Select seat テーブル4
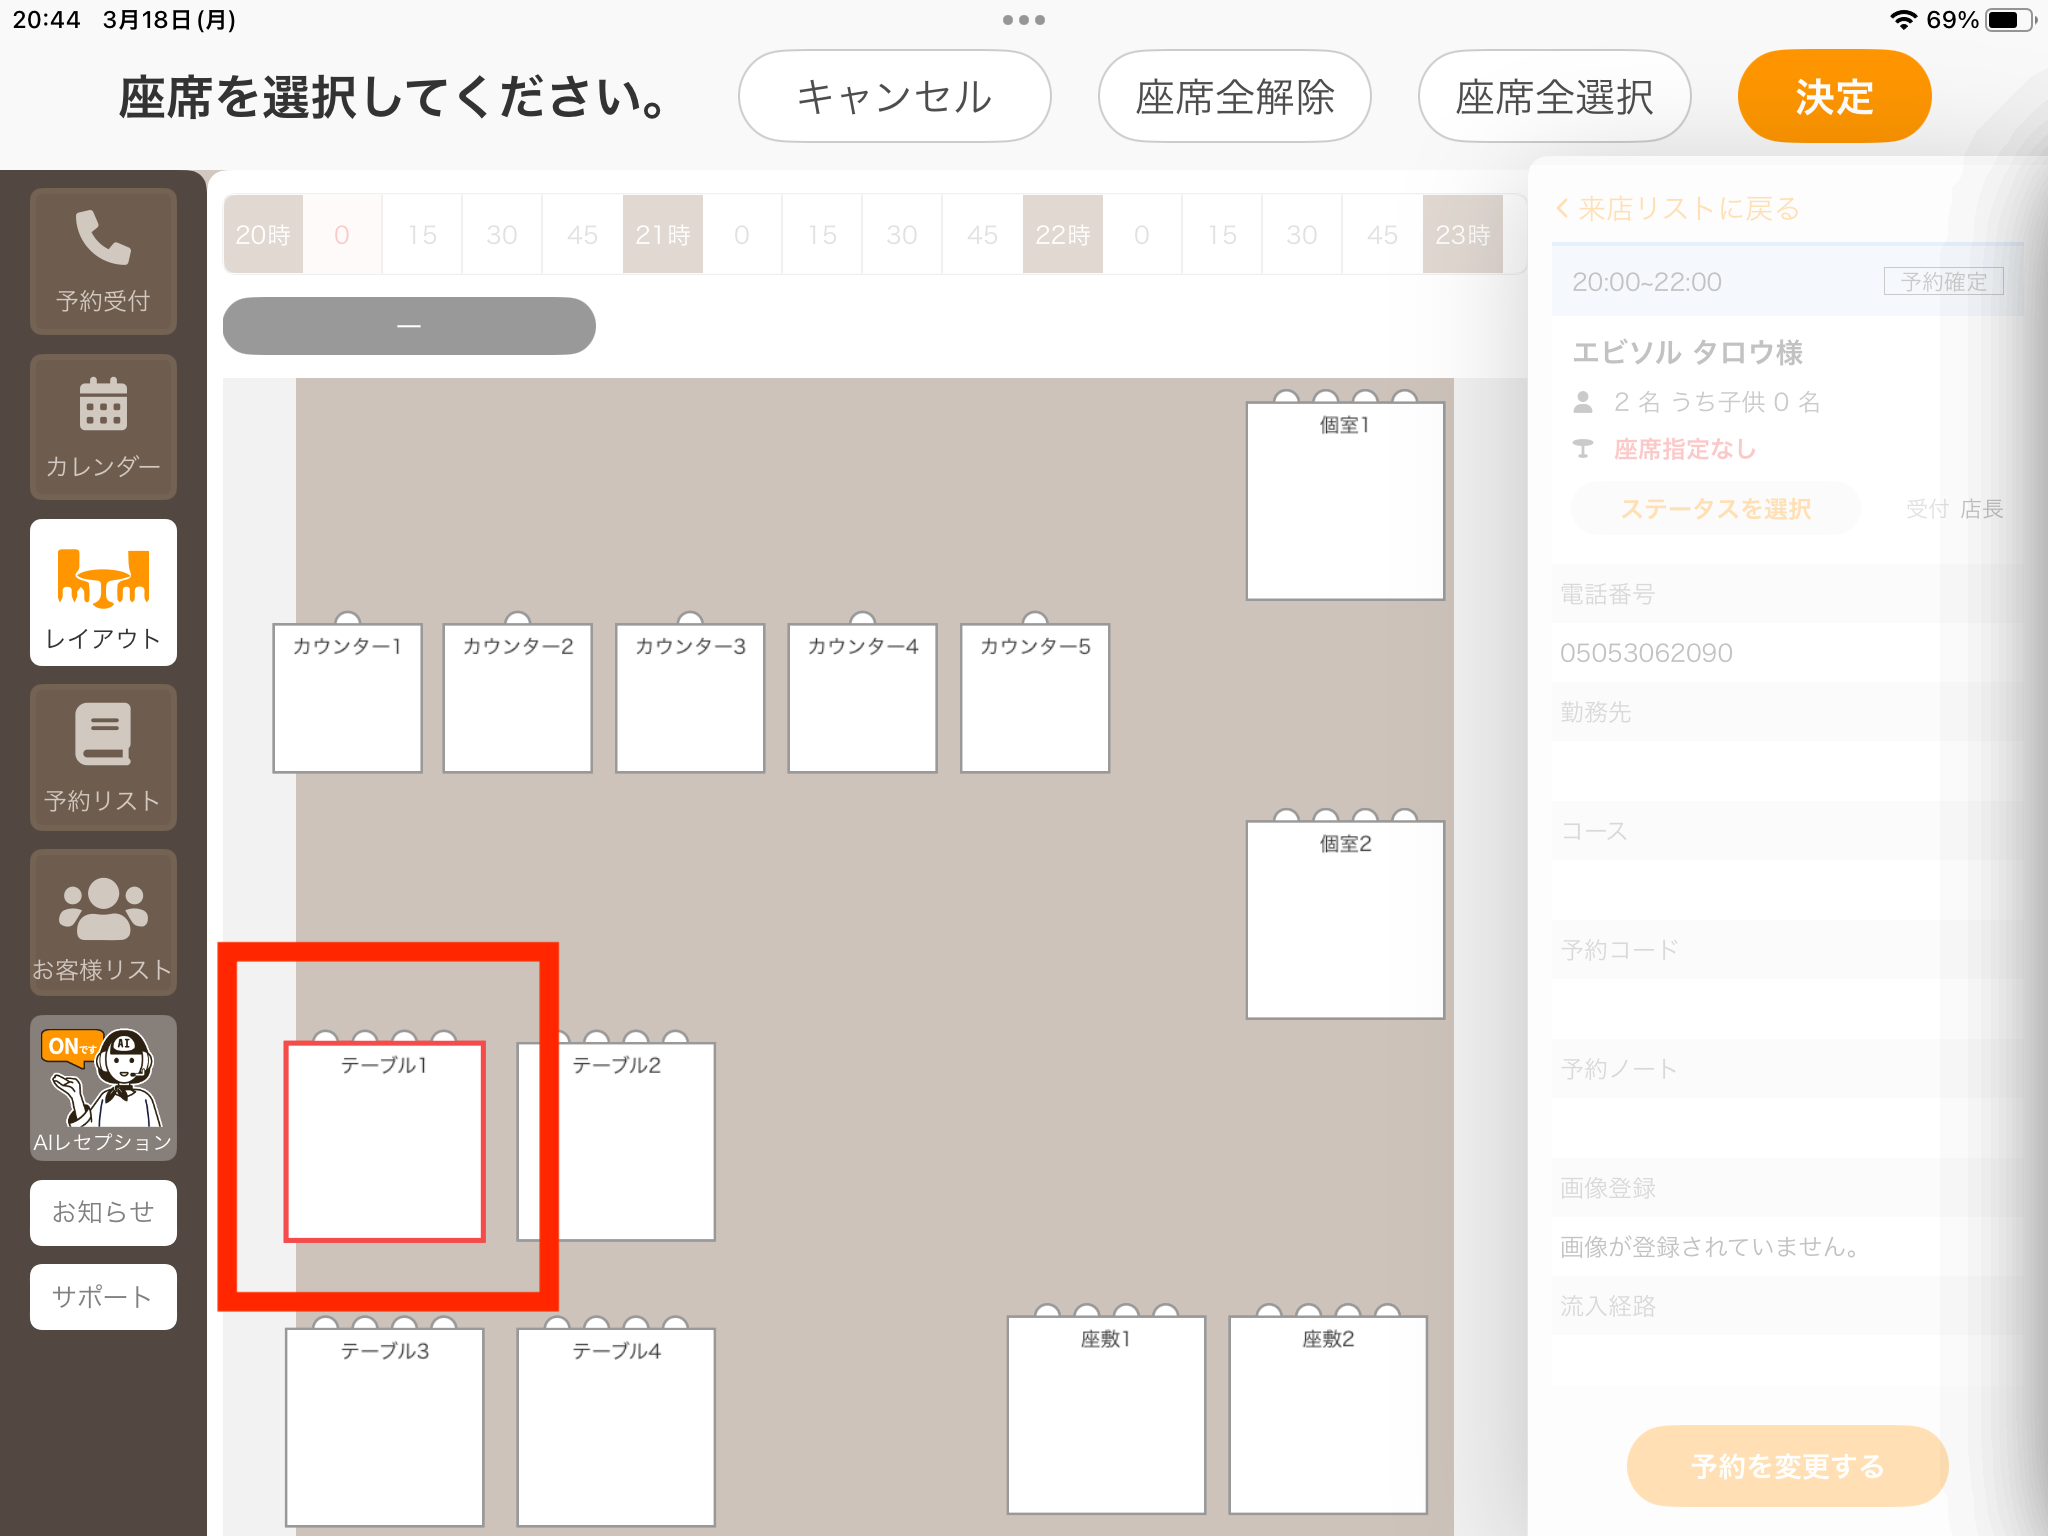 616,1427
